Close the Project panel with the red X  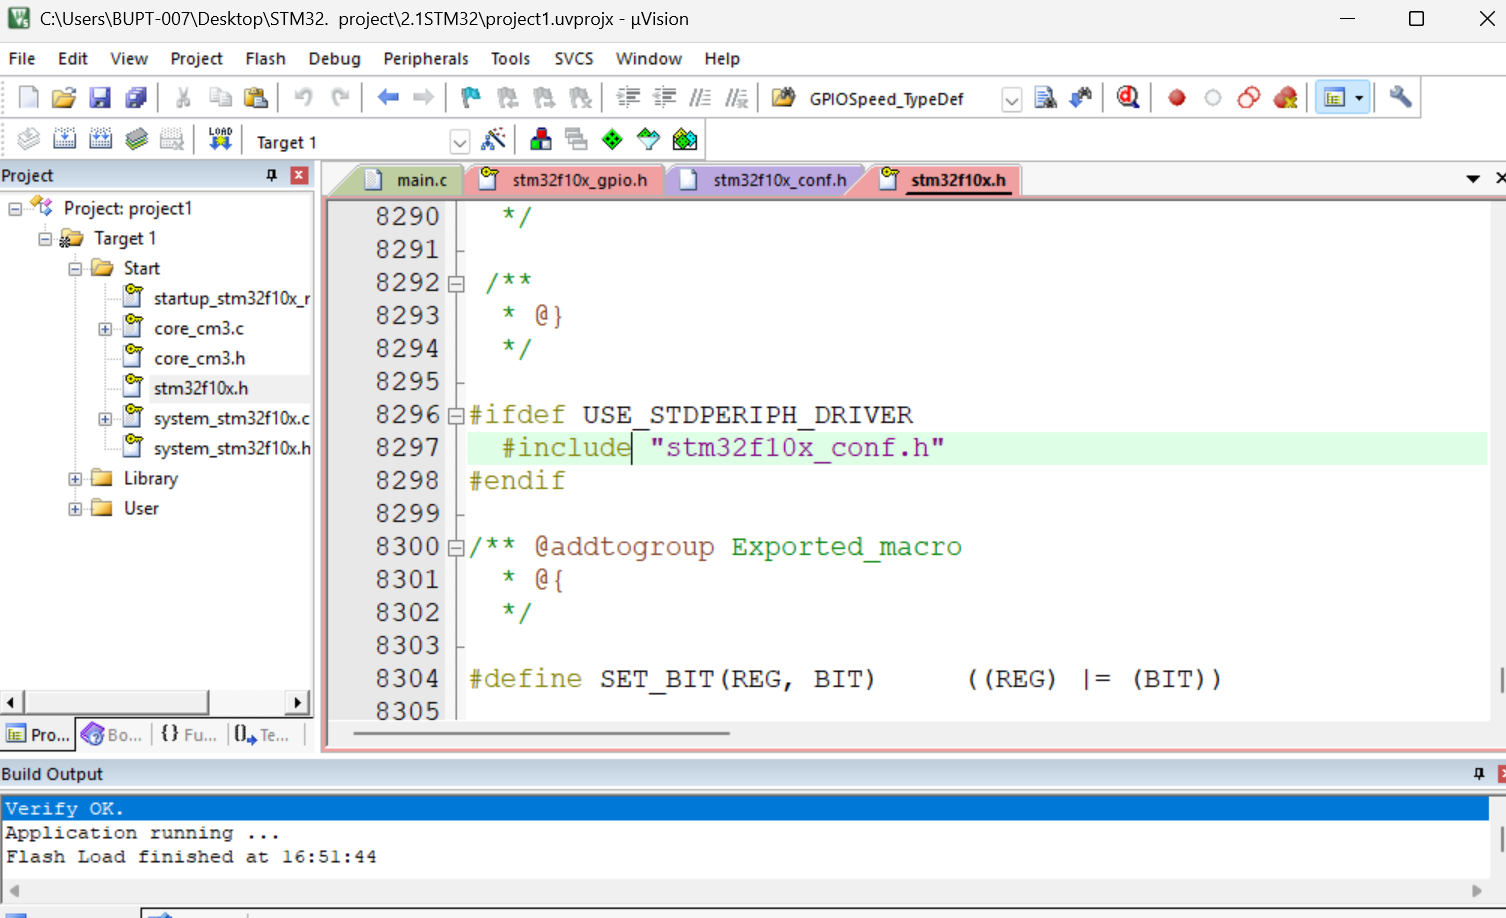(x=299, y=175)
